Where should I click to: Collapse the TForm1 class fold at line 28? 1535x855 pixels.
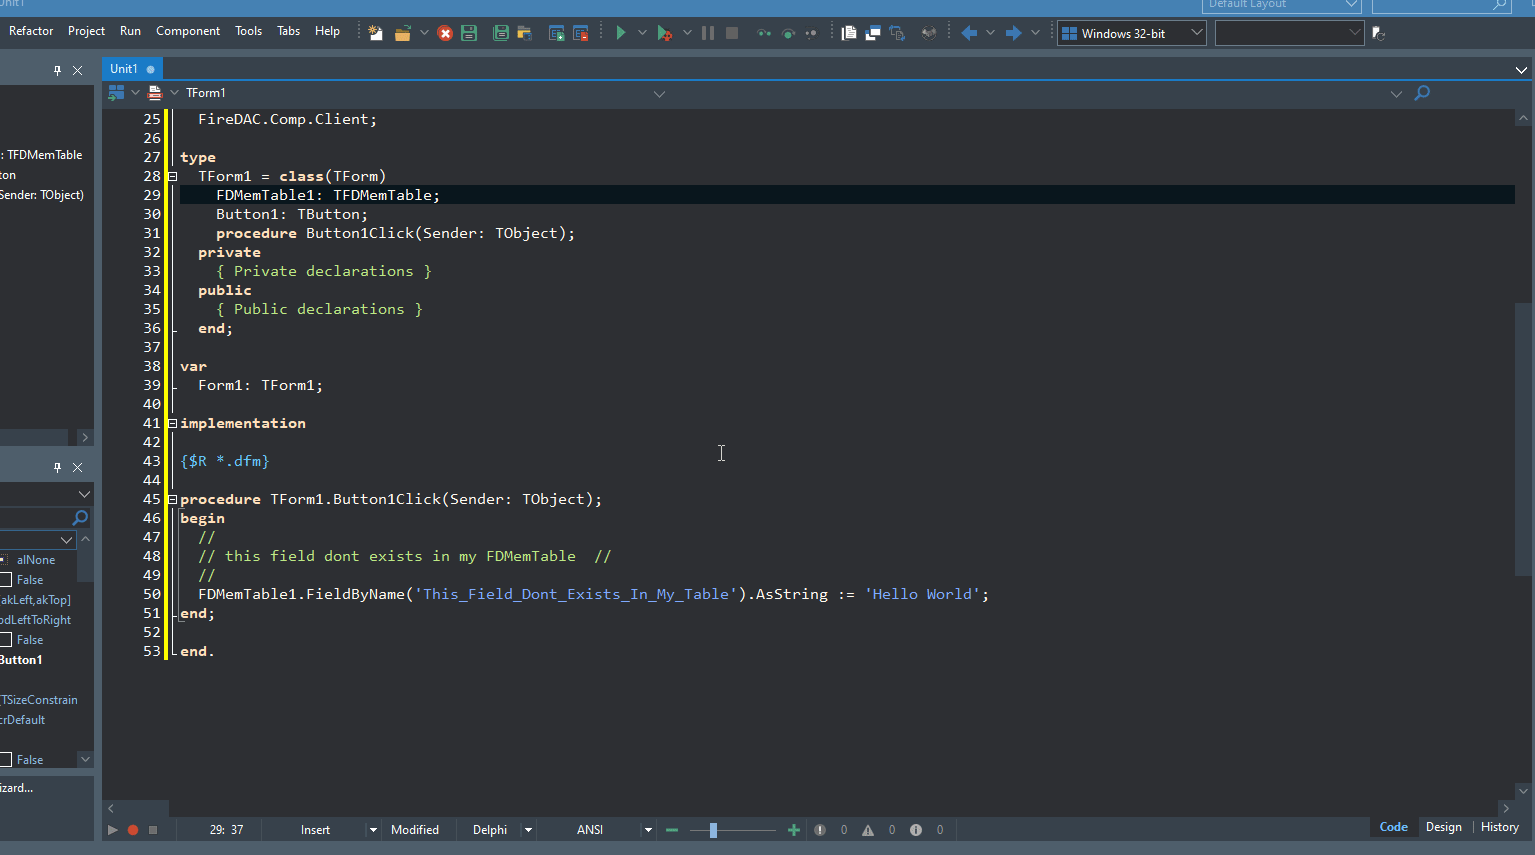point(172,176)
